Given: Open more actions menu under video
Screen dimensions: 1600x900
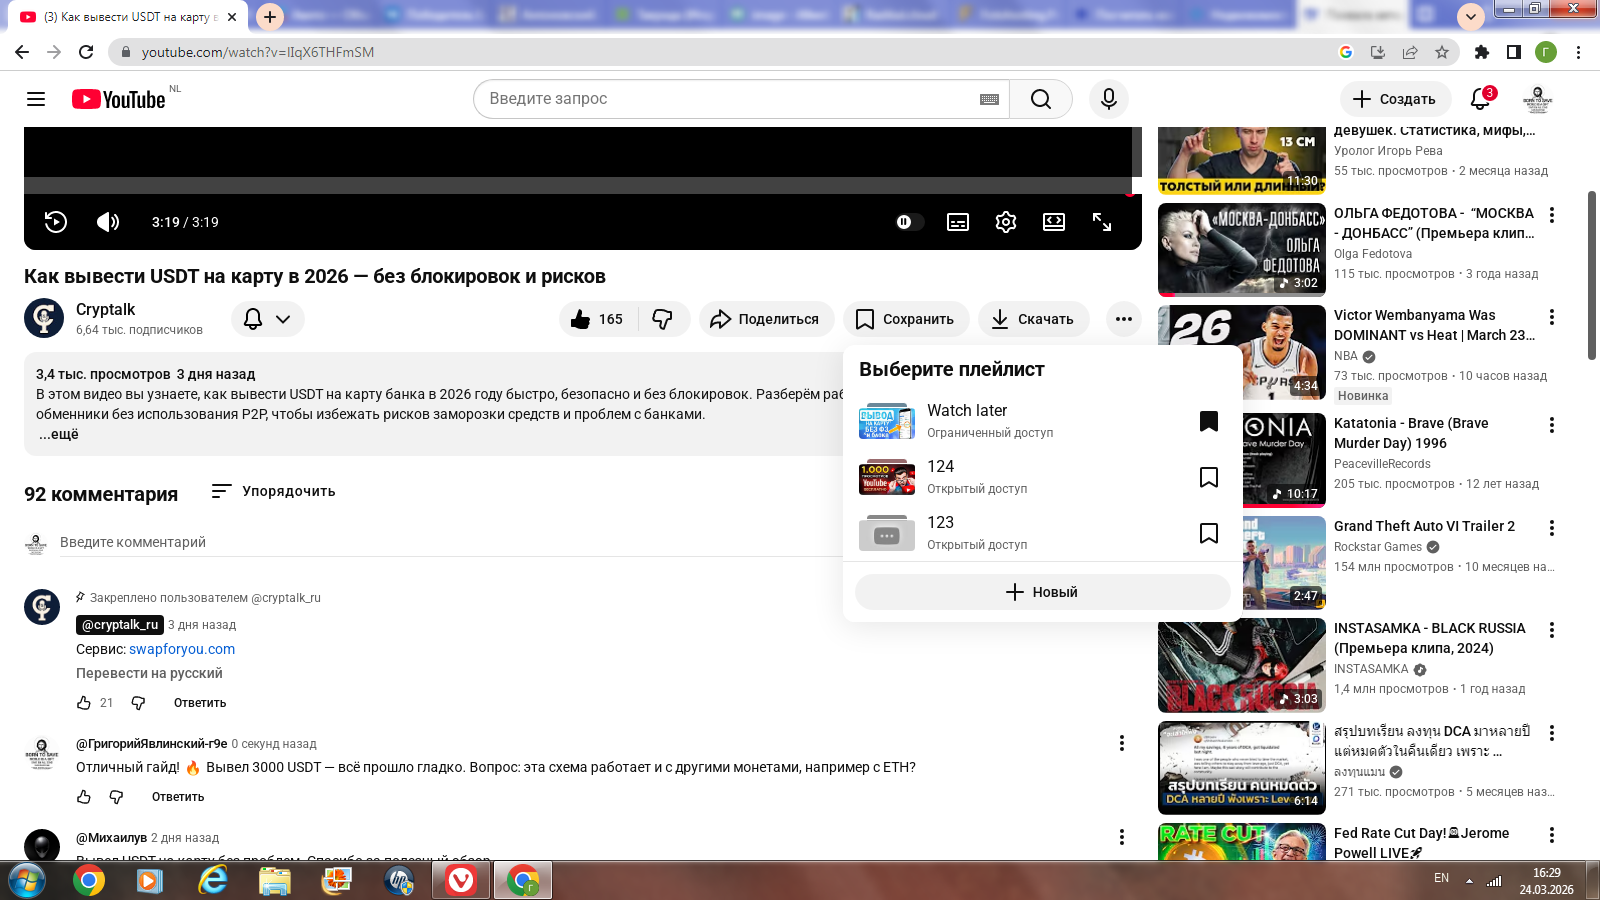Looking at the screenshot, I should tap(1124, 319).
